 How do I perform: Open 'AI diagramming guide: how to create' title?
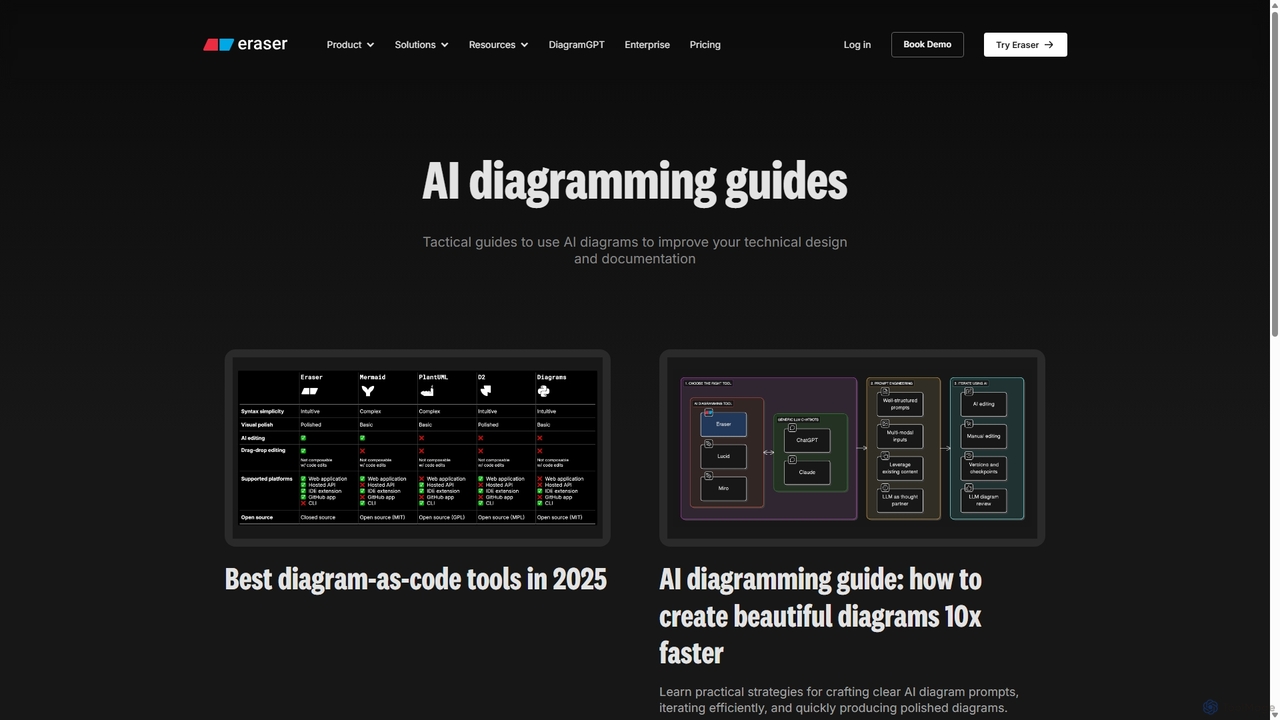820,616
